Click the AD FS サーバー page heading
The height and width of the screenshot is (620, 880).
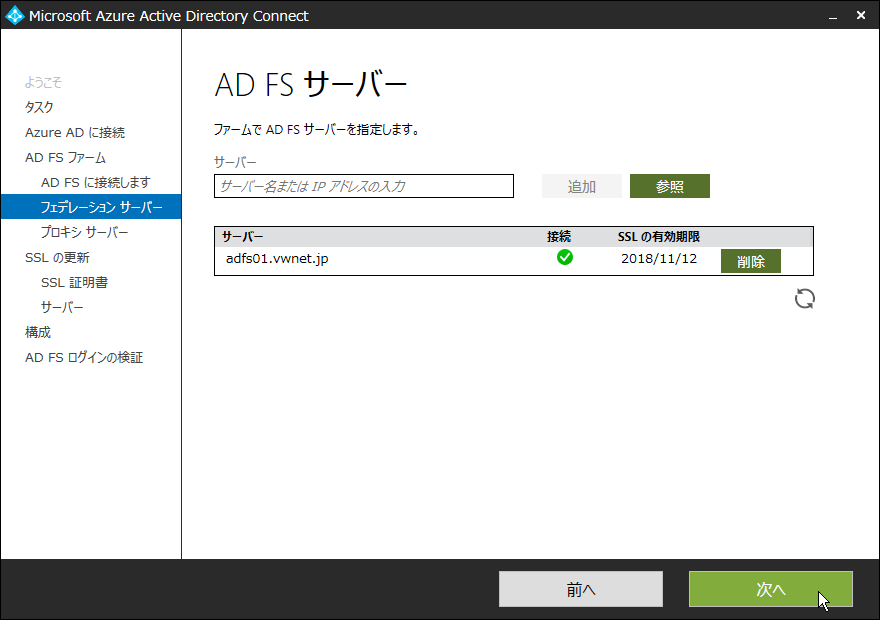(x=310, y=85)
